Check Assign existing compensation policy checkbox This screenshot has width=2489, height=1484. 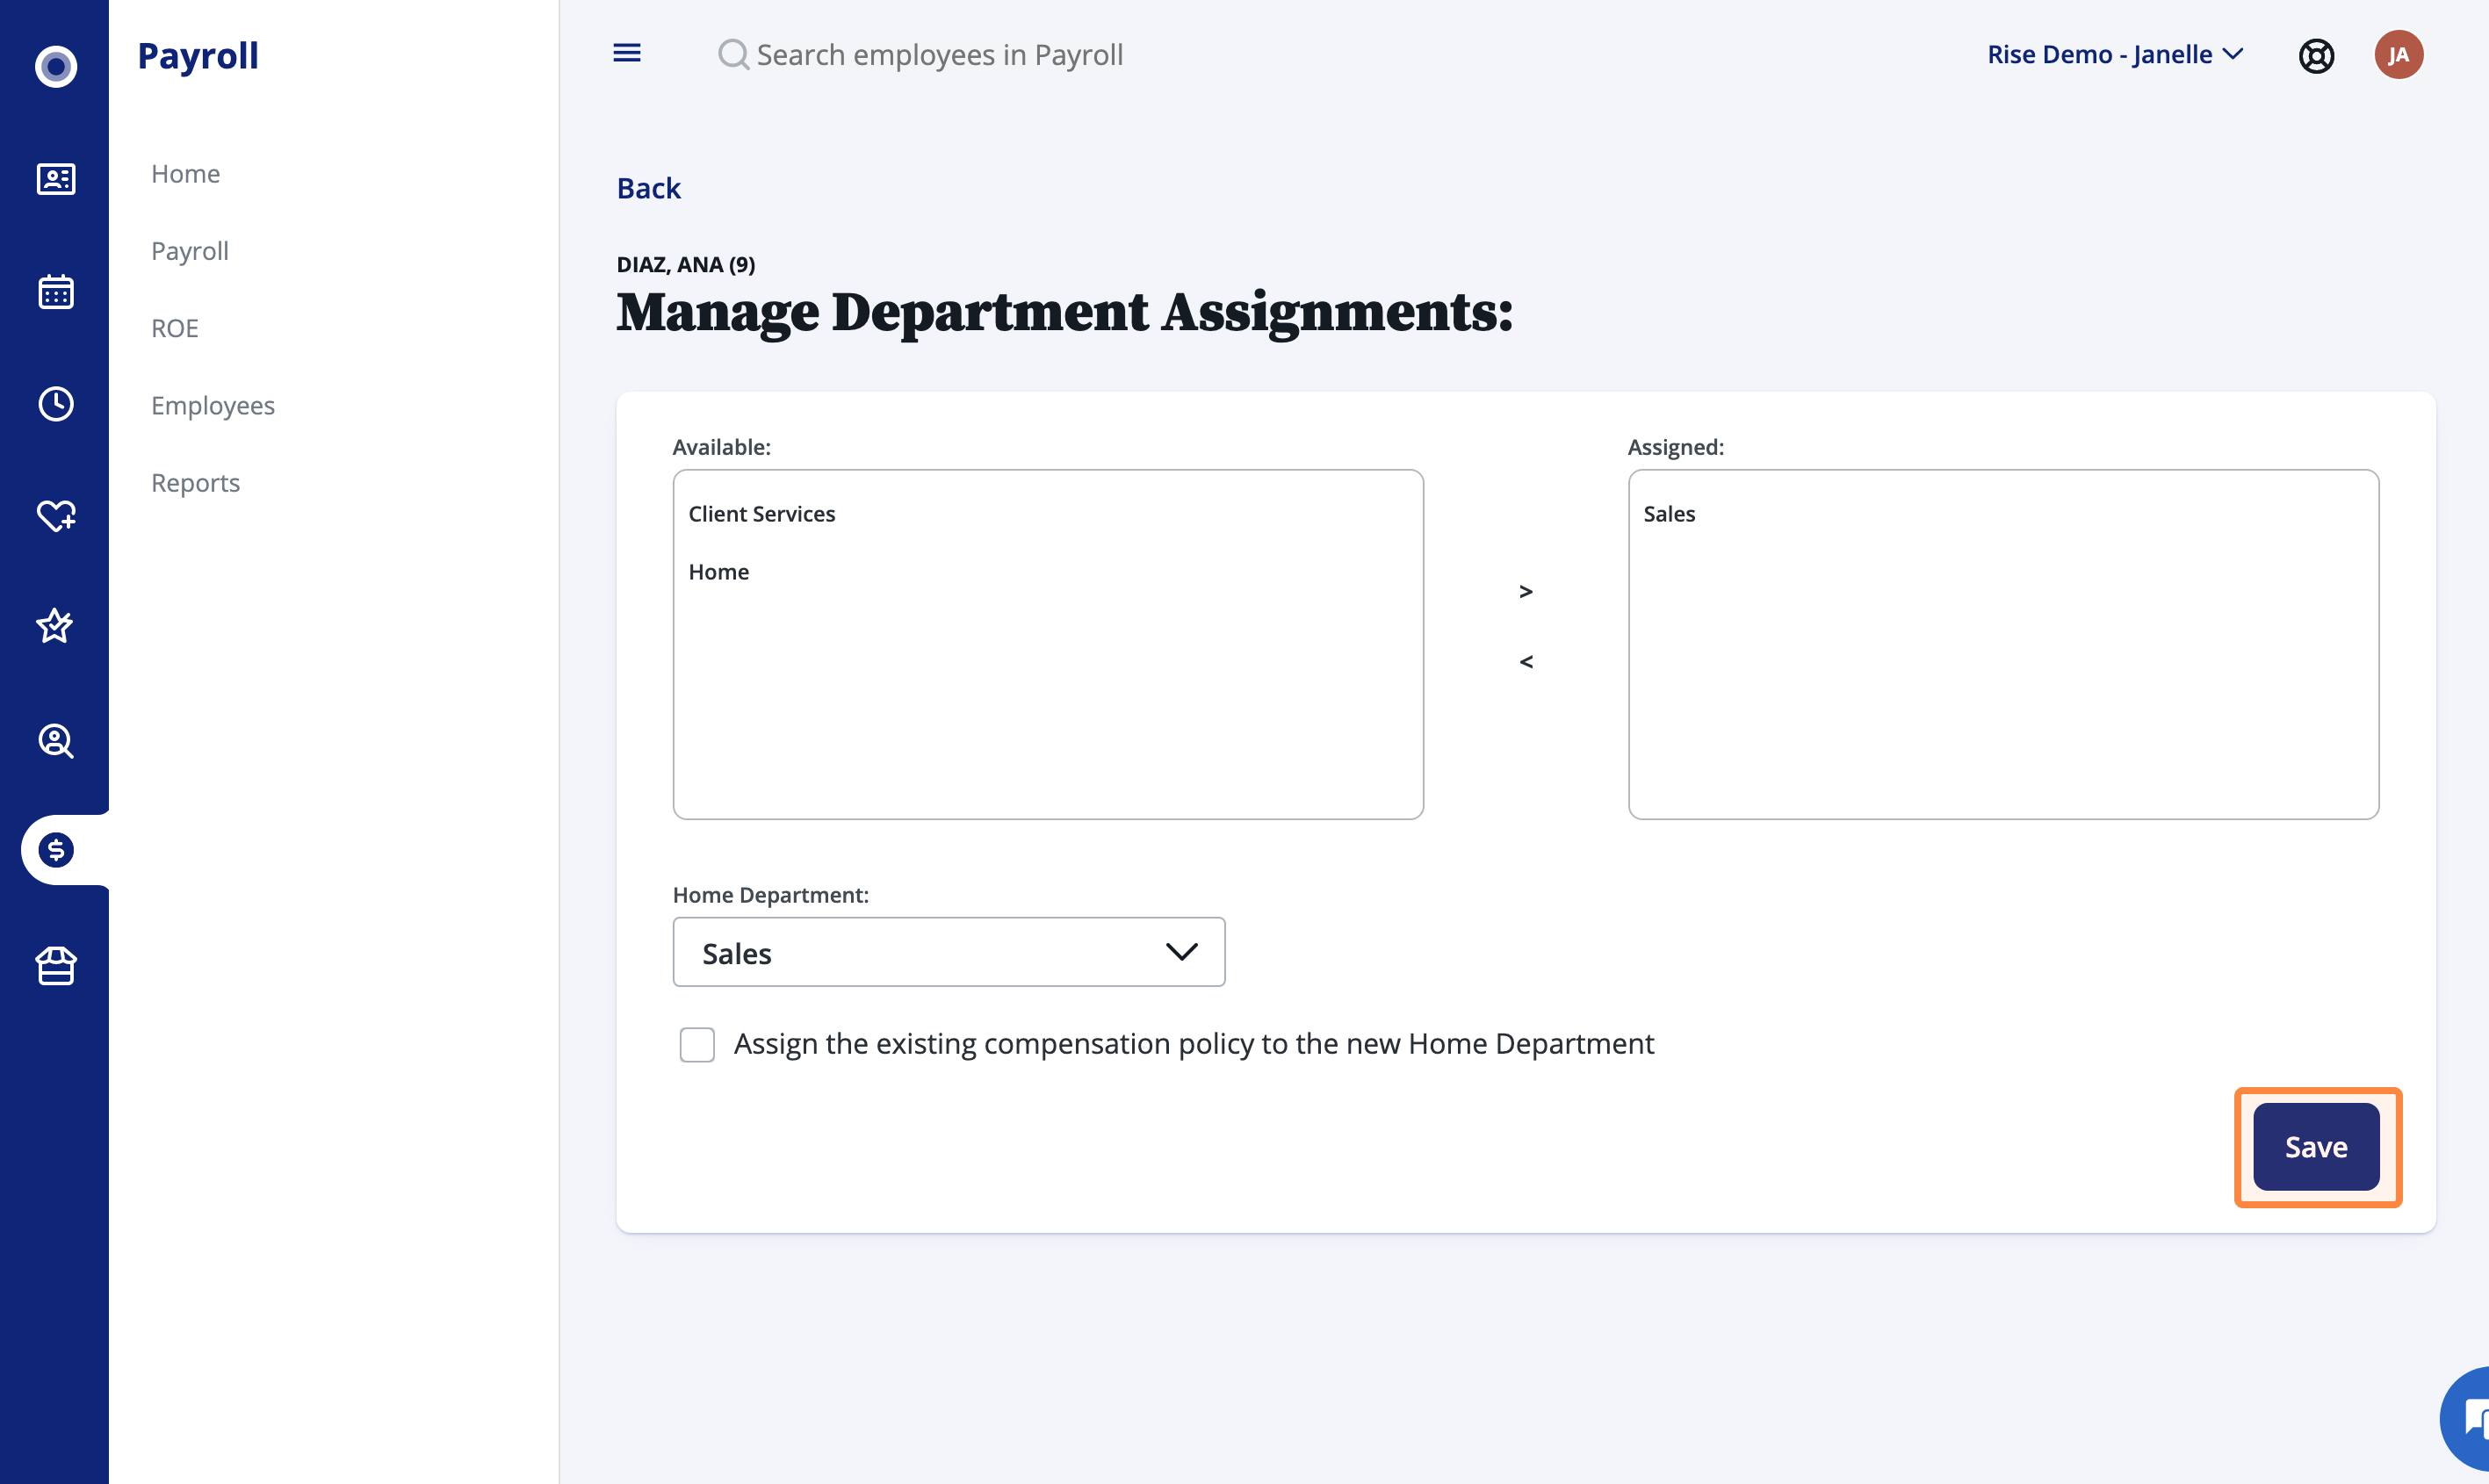(697, 1044)
